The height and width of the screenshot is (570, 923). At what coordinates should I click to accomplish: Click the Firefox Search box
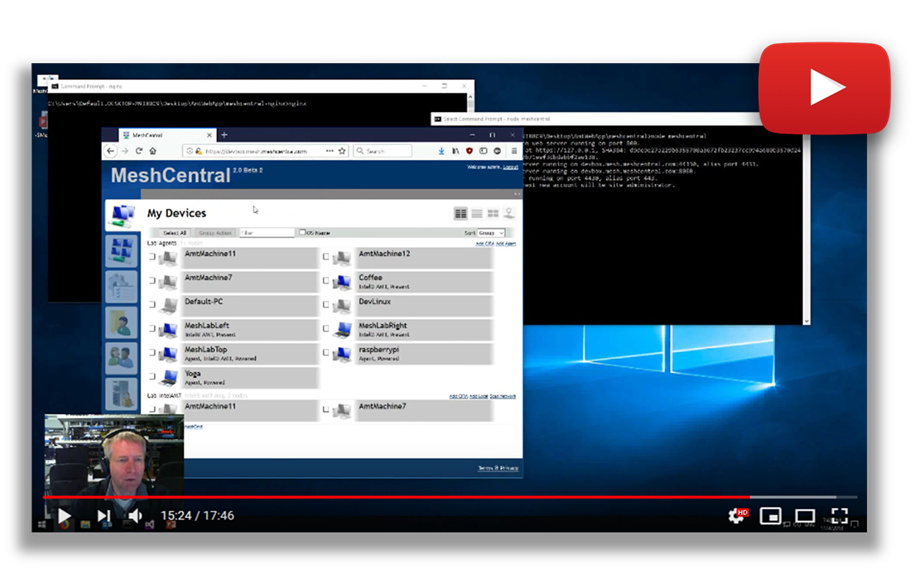tap(383, 151)
